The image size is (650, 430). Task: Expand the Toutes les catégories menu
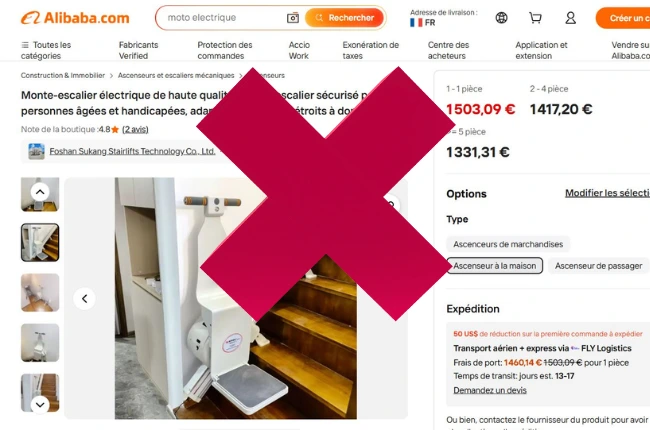pyautogui.click(x=46, y=50)
